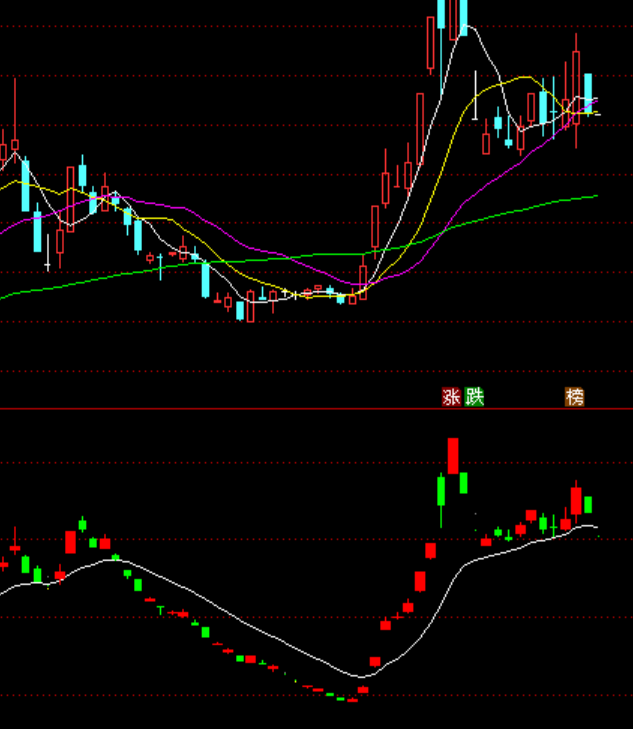Screen dimensions: 633x729
Task: Click the lowest cyan candle at price trough
Action: tap(239, 310)
